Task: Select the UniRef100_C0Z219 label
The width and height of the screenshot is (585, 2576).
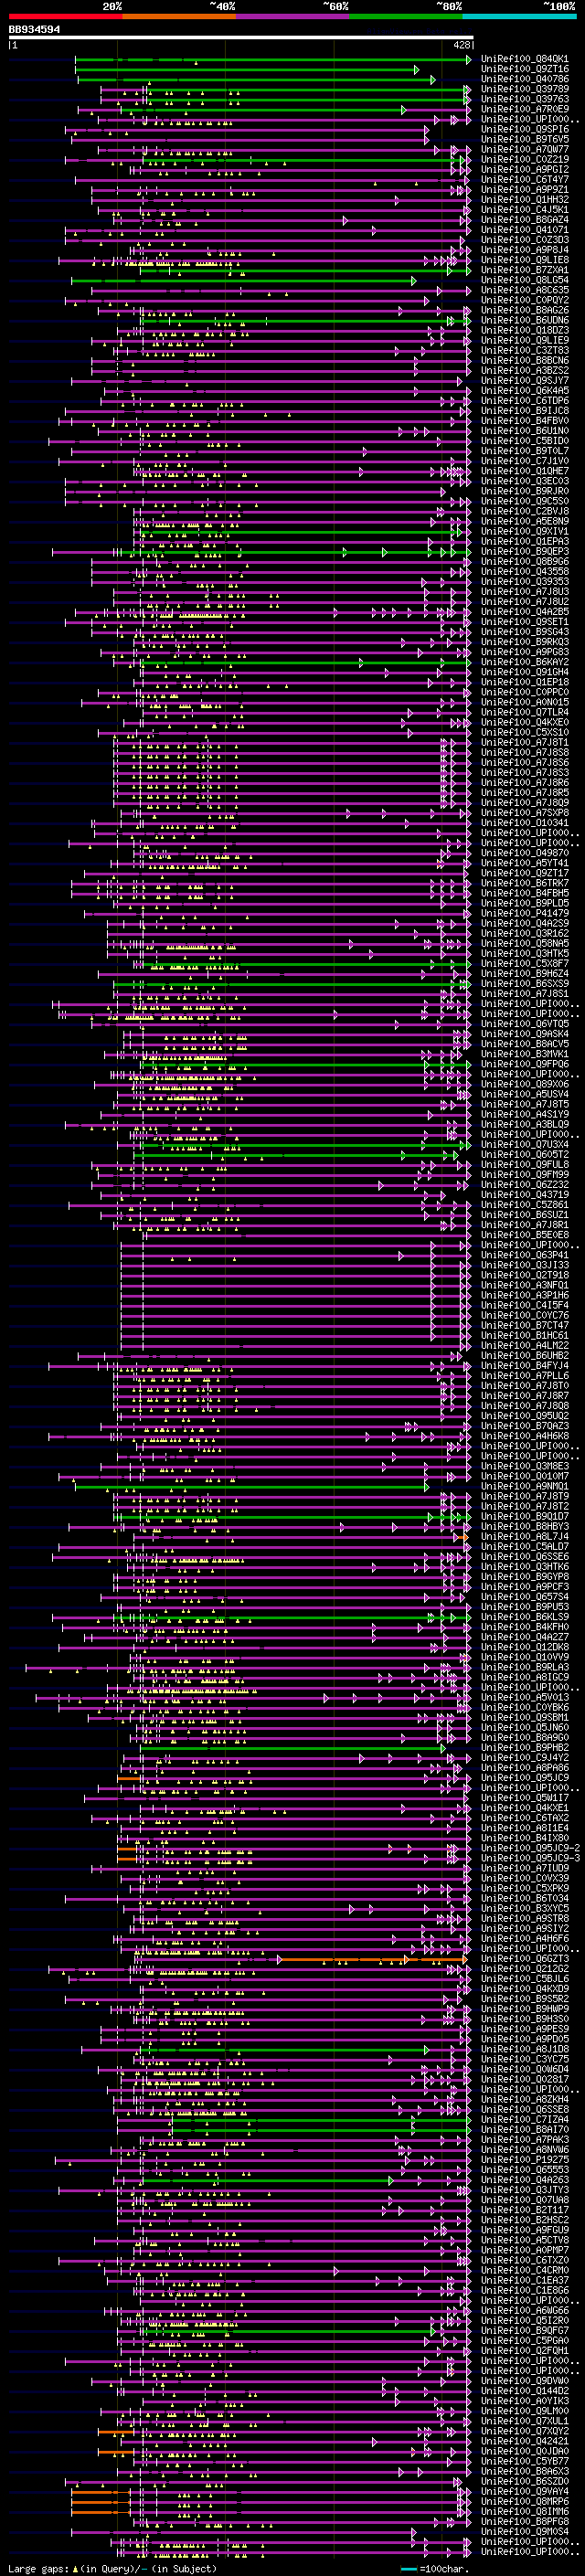Action: [x=524, y=159]
